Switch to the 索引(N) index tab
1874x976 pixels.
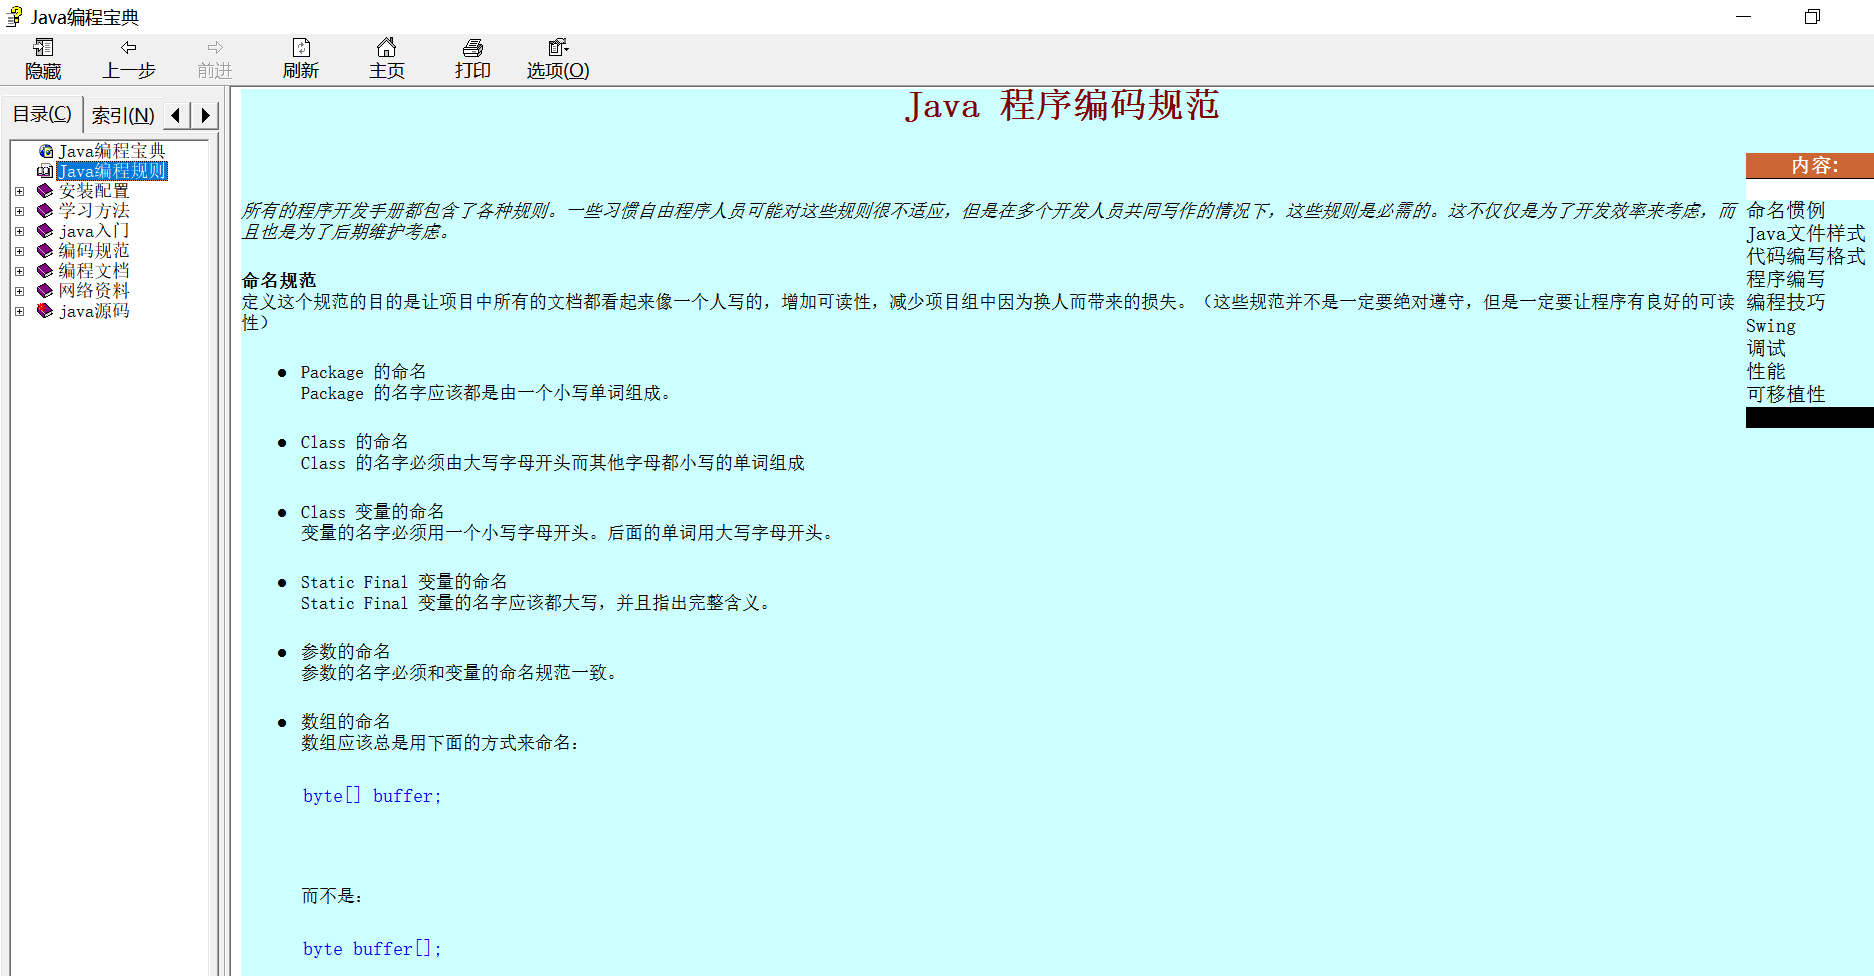click(123, 115)
